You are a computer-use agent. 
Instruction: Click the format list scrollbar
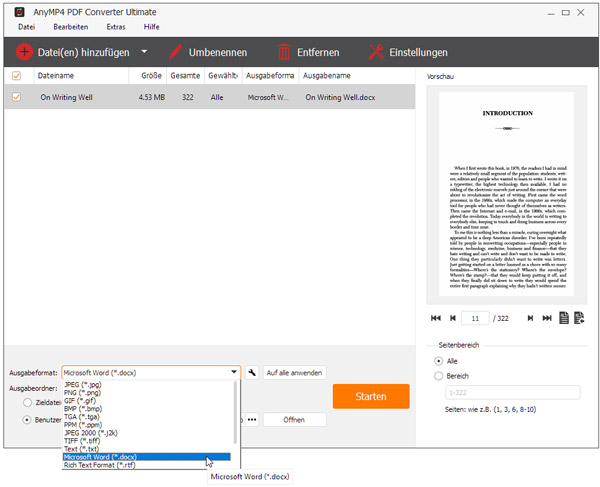235,412
